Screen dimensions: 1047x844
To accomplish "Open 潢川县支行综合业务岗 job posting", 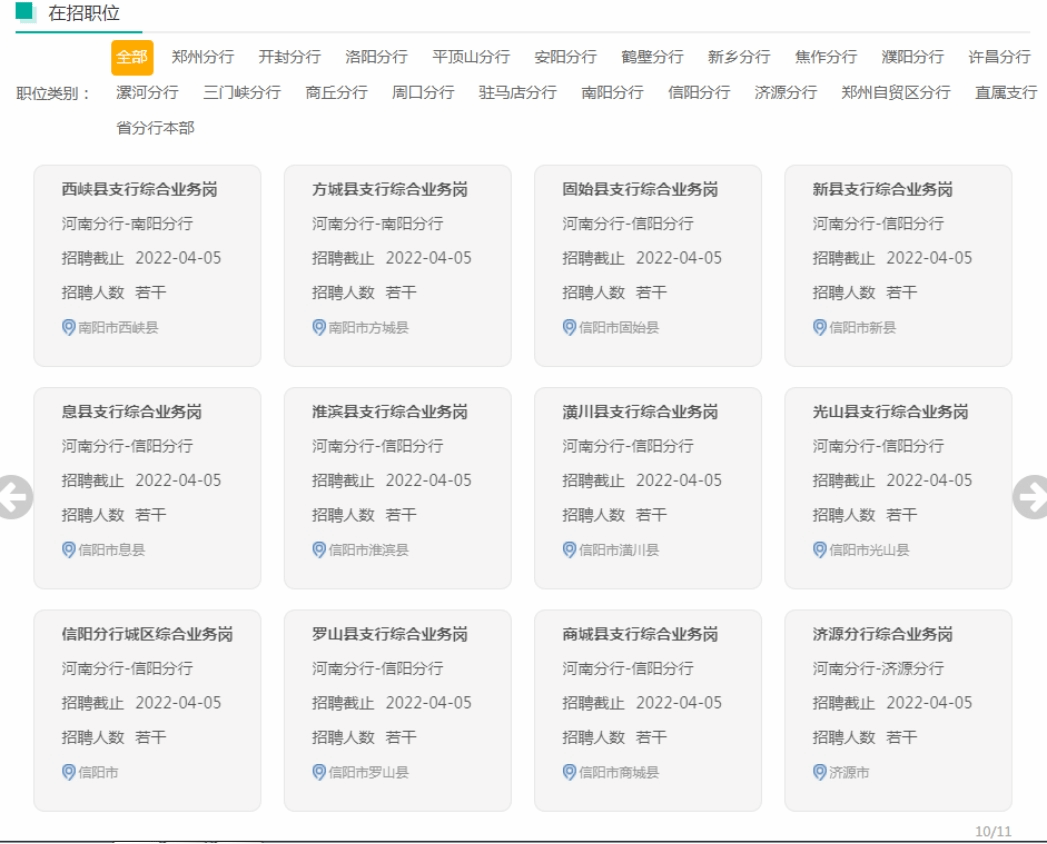I will 640,412.
